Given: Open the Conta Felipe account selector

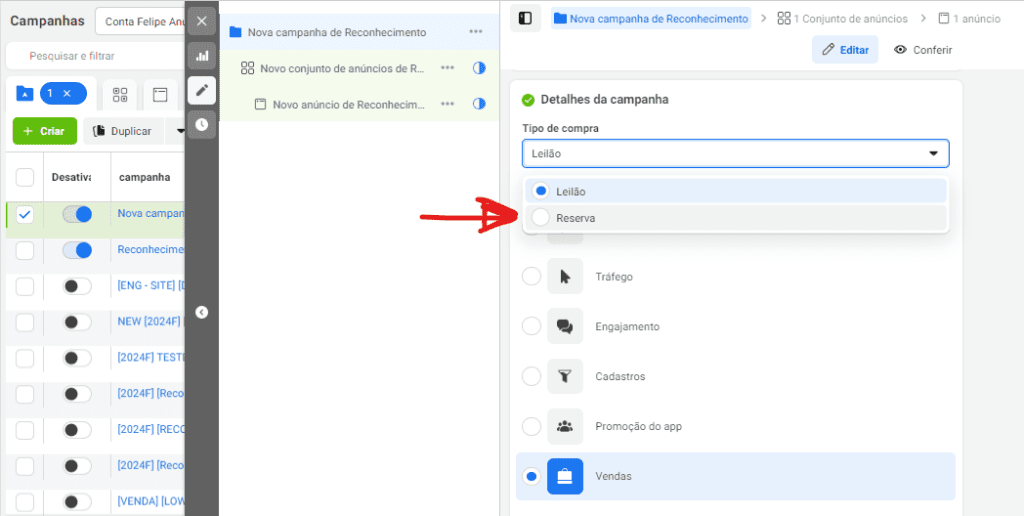Looking at the screenshot, I should tap(140, 22).
